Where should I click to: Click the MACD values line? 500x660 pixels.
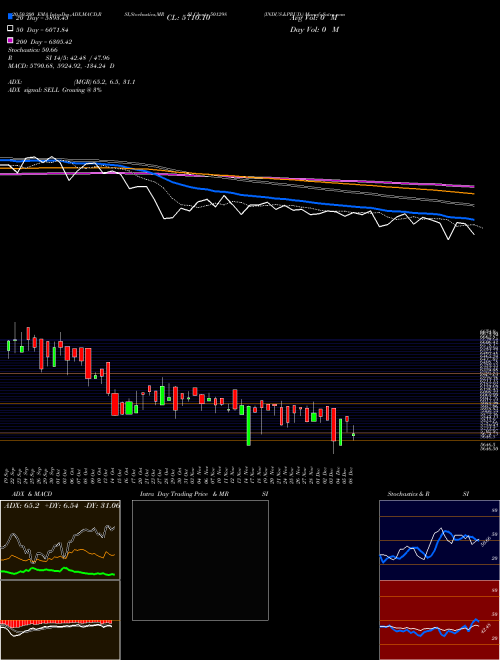(61, 66)
